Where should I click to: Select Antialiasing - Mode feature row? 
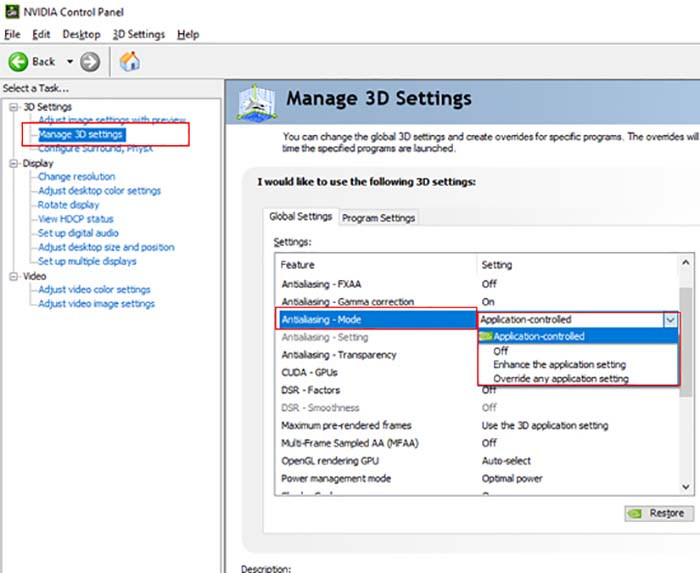(x=376, y=320)
